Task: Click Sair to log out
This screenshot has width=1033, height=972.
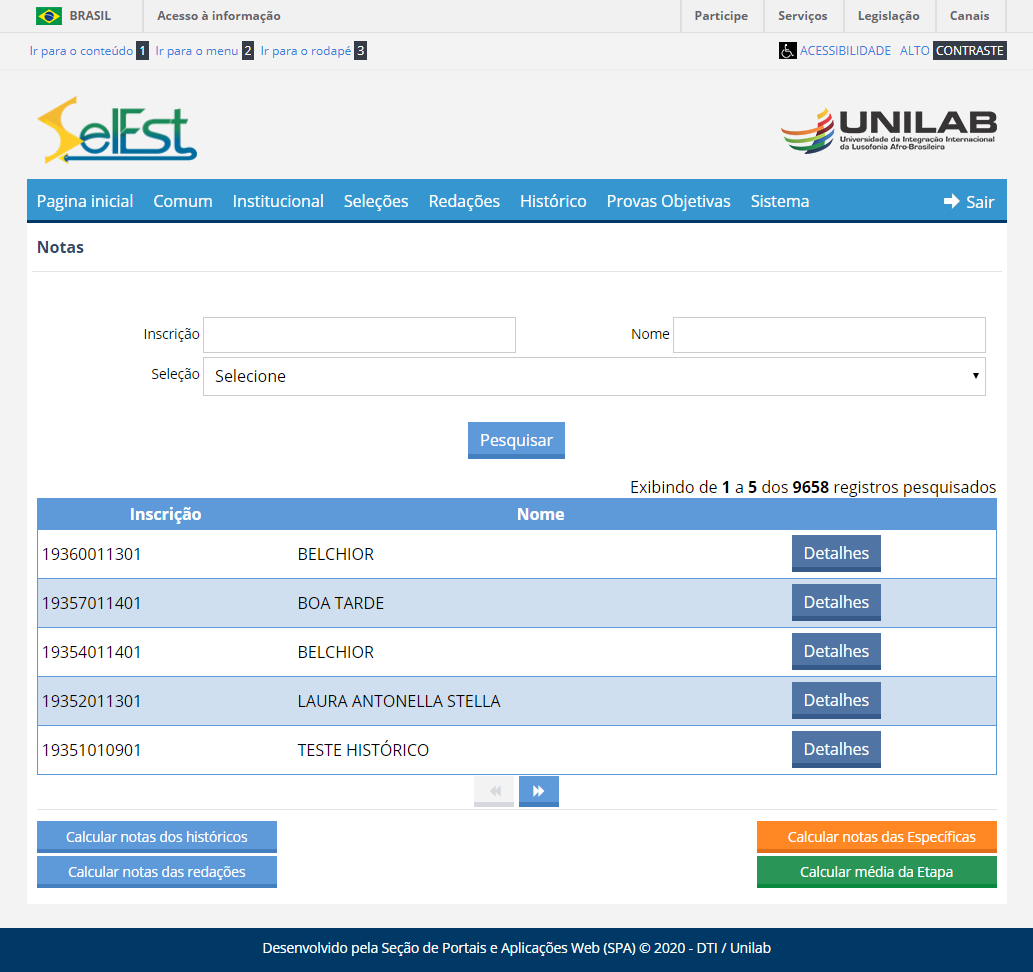Action: [x=968, y=201]
